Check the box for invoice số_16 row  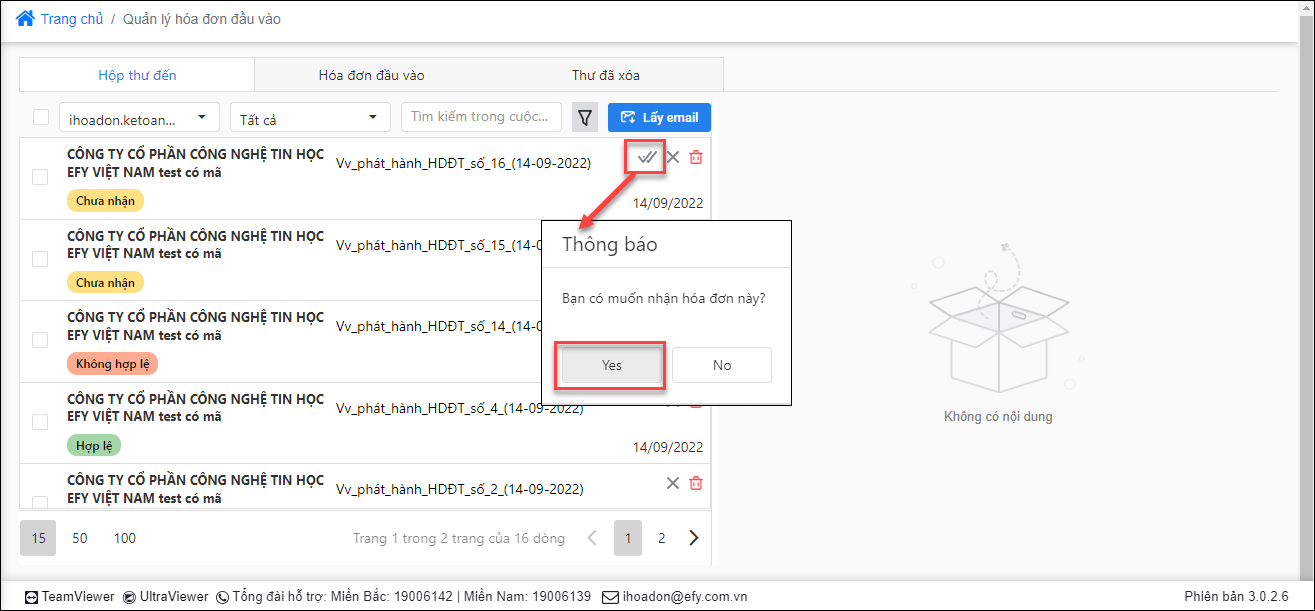click(40, 177)
